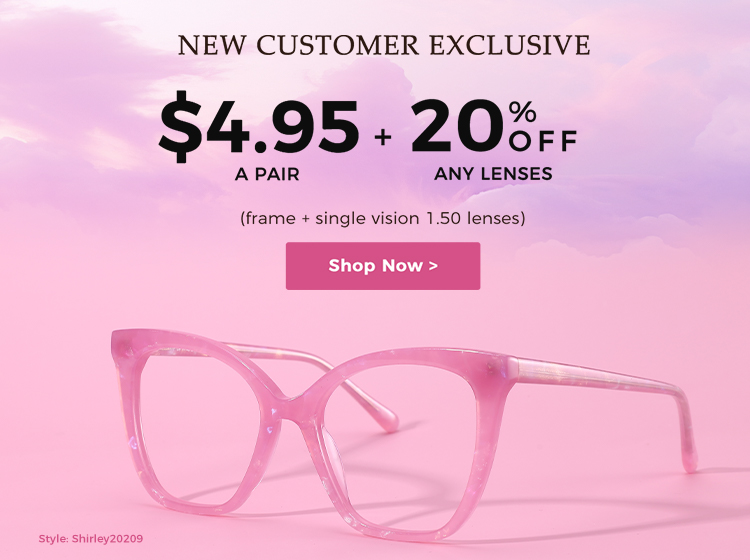Image resolution: width=750 pixels, height=560 pixels.
Task: Click the plus sign between the offers
Action: coord(383,138)
